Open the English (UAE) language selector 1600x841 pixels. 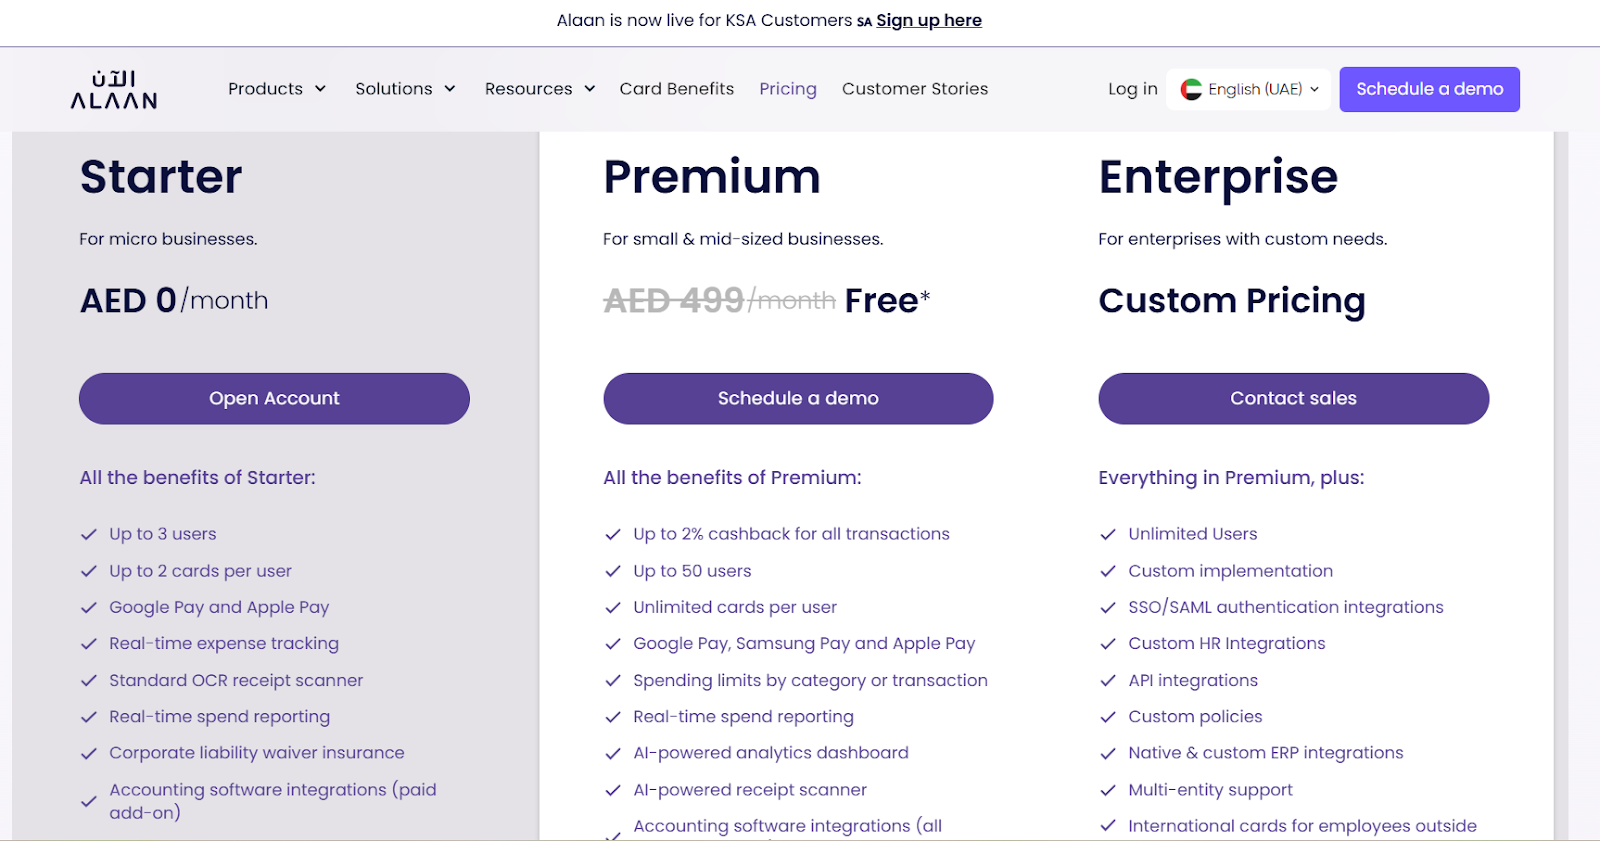click(1249, 89)
